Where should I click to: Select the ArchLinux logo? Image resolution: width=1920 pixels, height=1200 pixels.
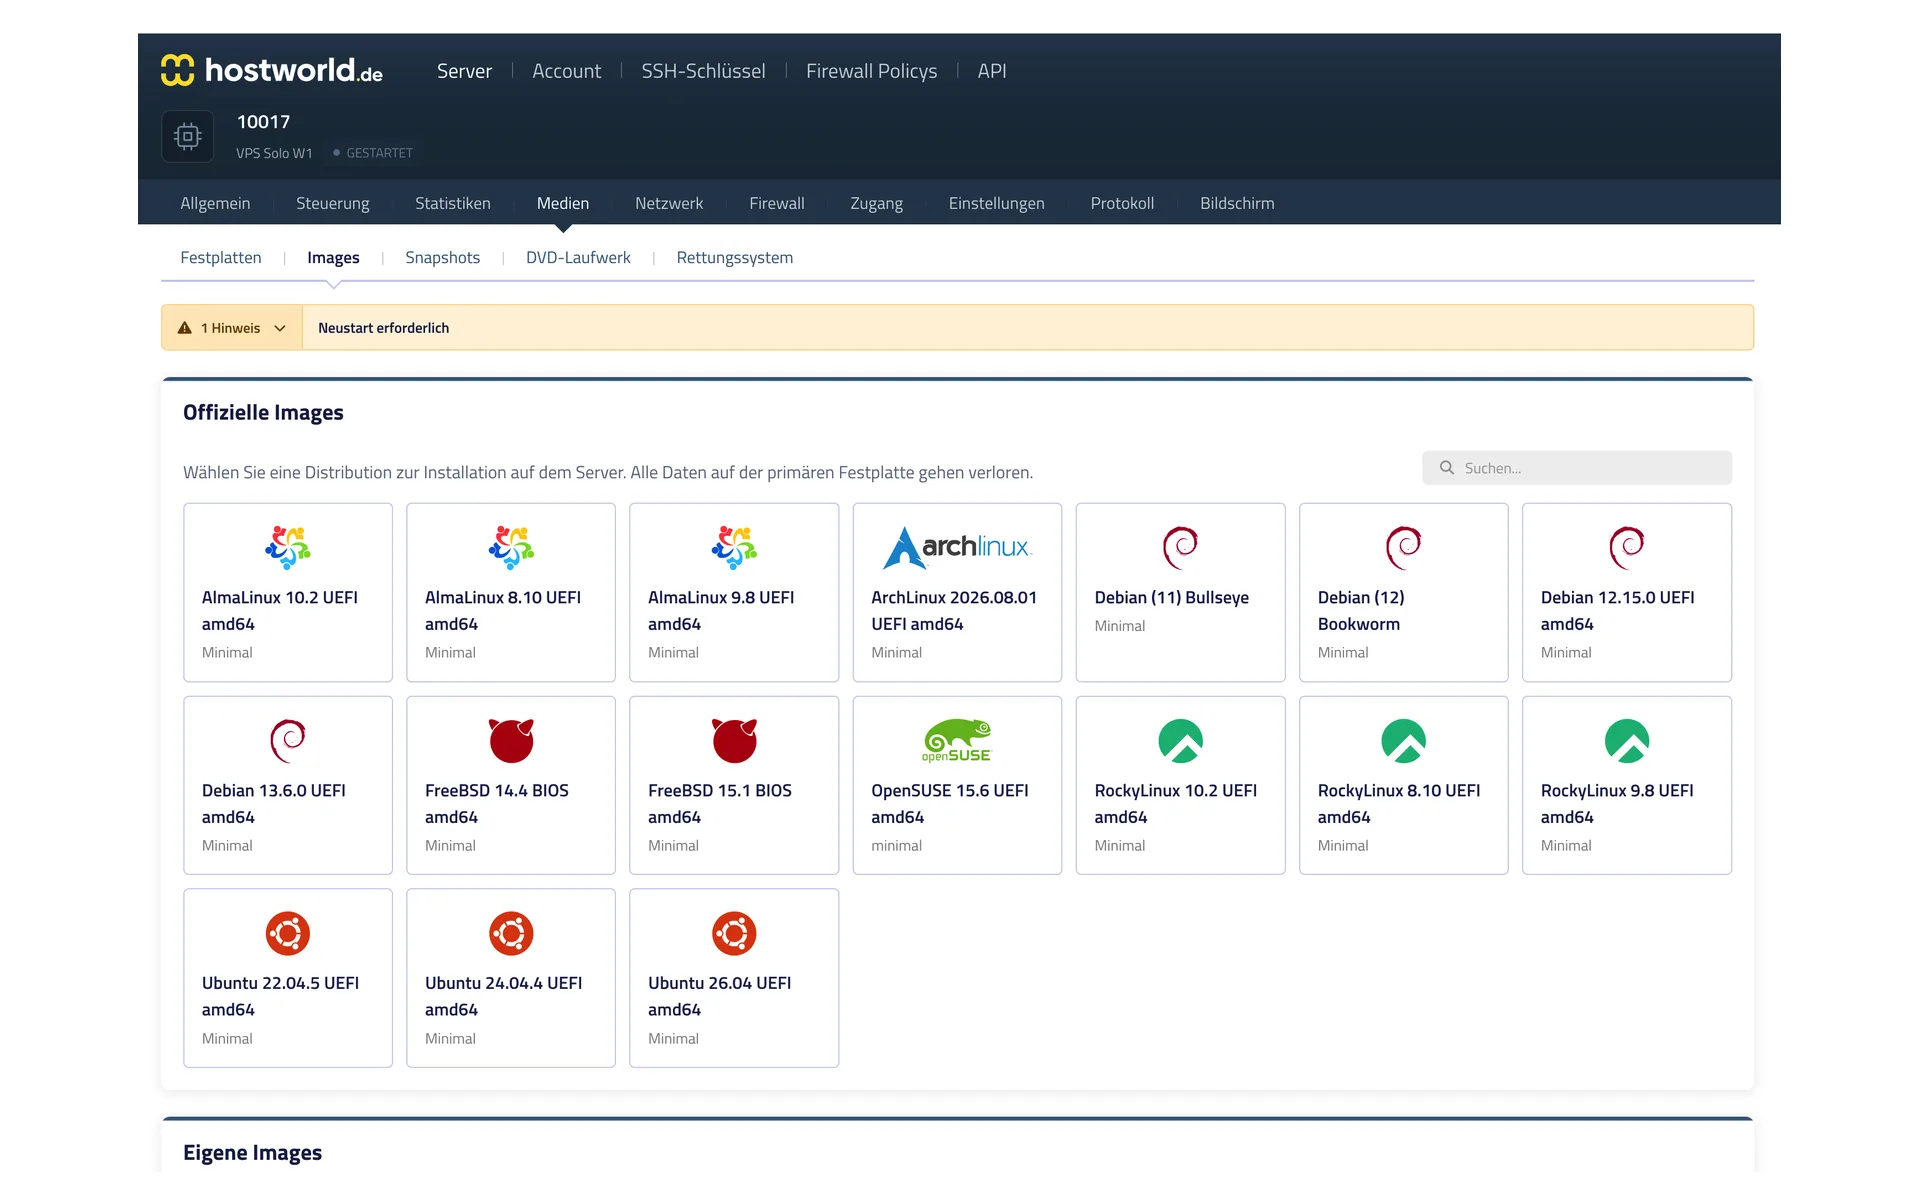(957, 547)
